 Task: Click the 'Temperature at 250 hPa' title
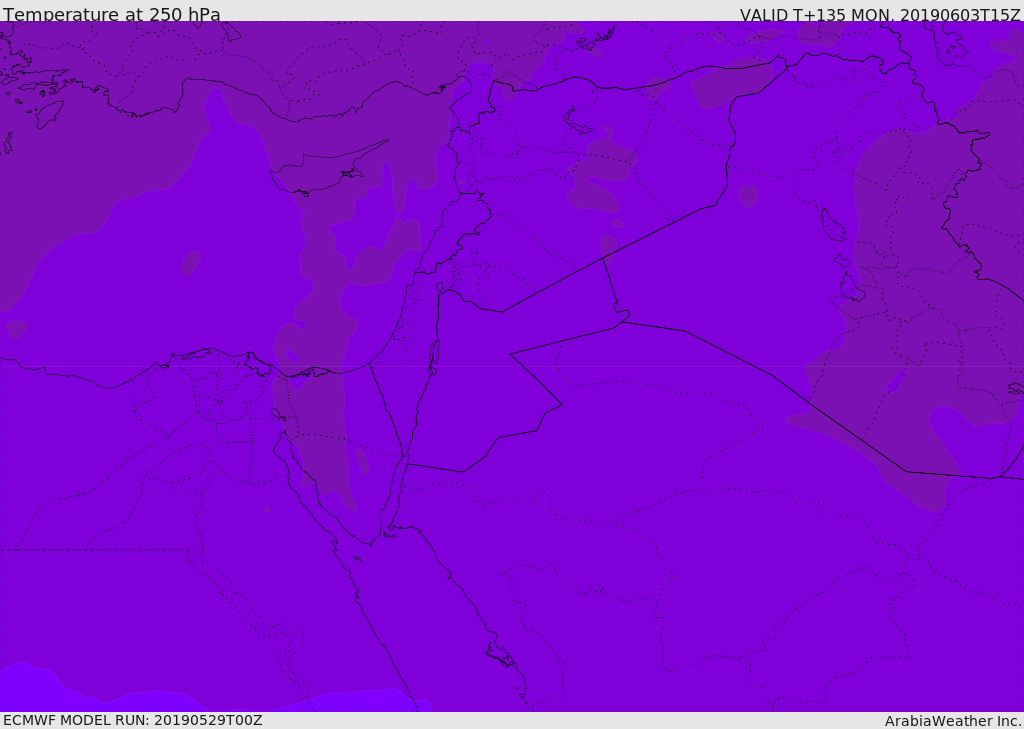112,14
